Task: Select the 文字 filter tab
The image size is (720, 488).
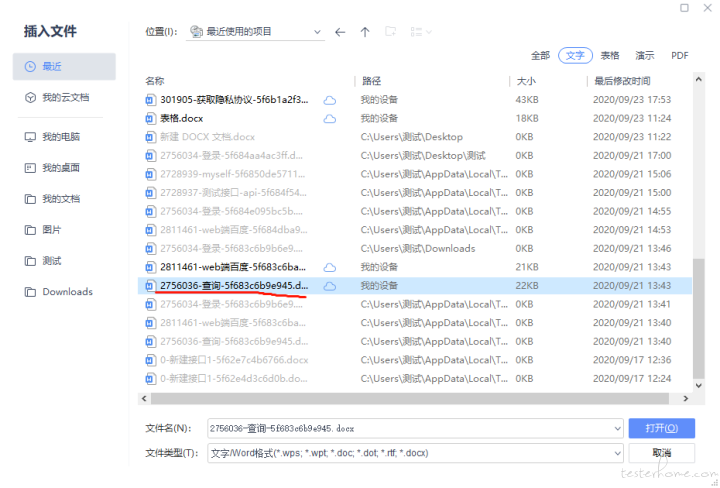Action: (575, 56)
